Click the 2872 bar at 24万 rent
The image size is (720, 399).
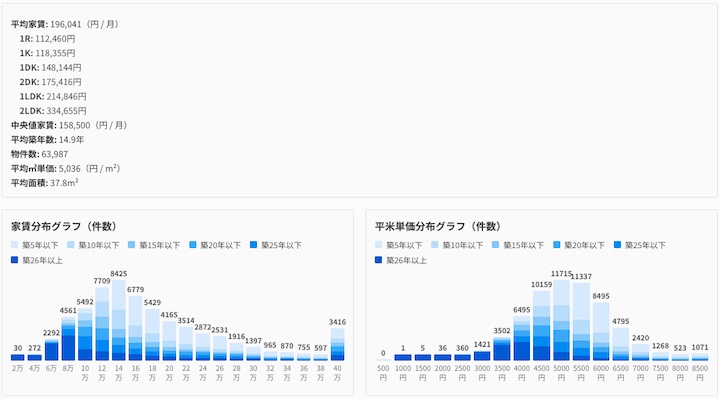202,347
